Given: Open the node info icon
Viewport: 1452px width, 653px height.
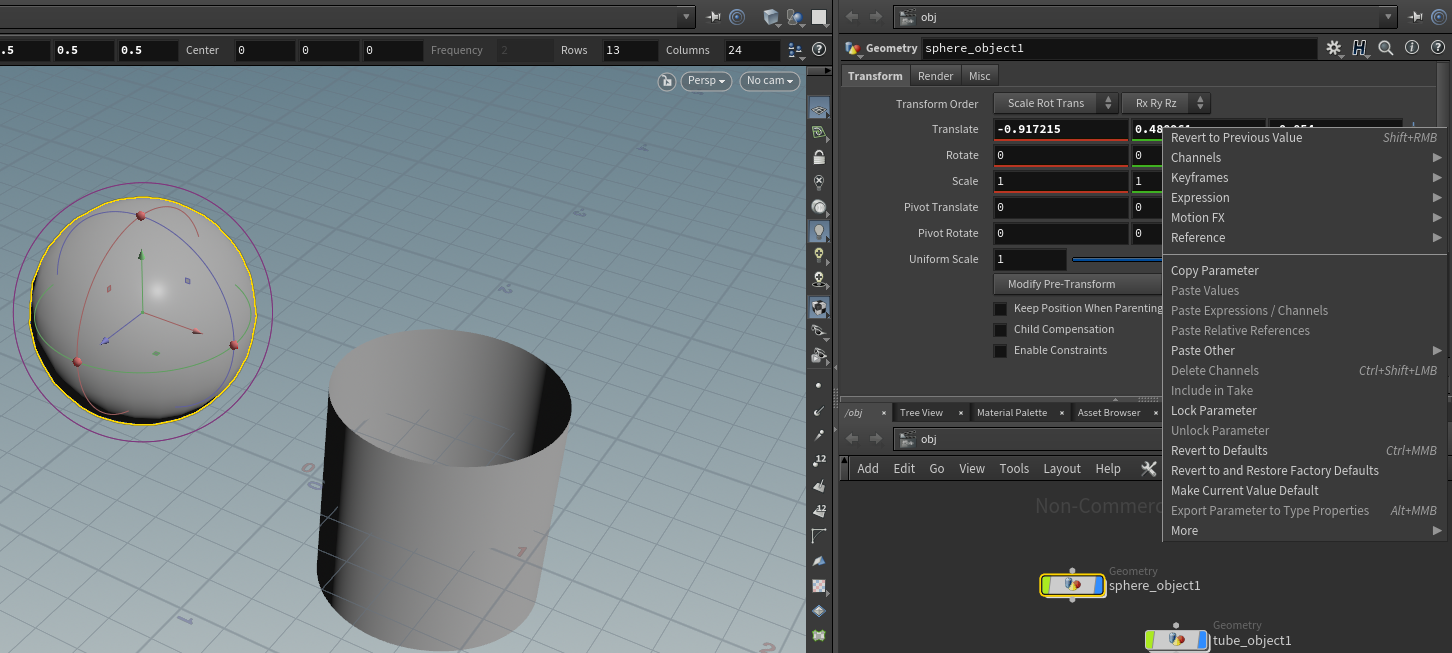Looking at the screenshot, I should tap(1412, 48).
